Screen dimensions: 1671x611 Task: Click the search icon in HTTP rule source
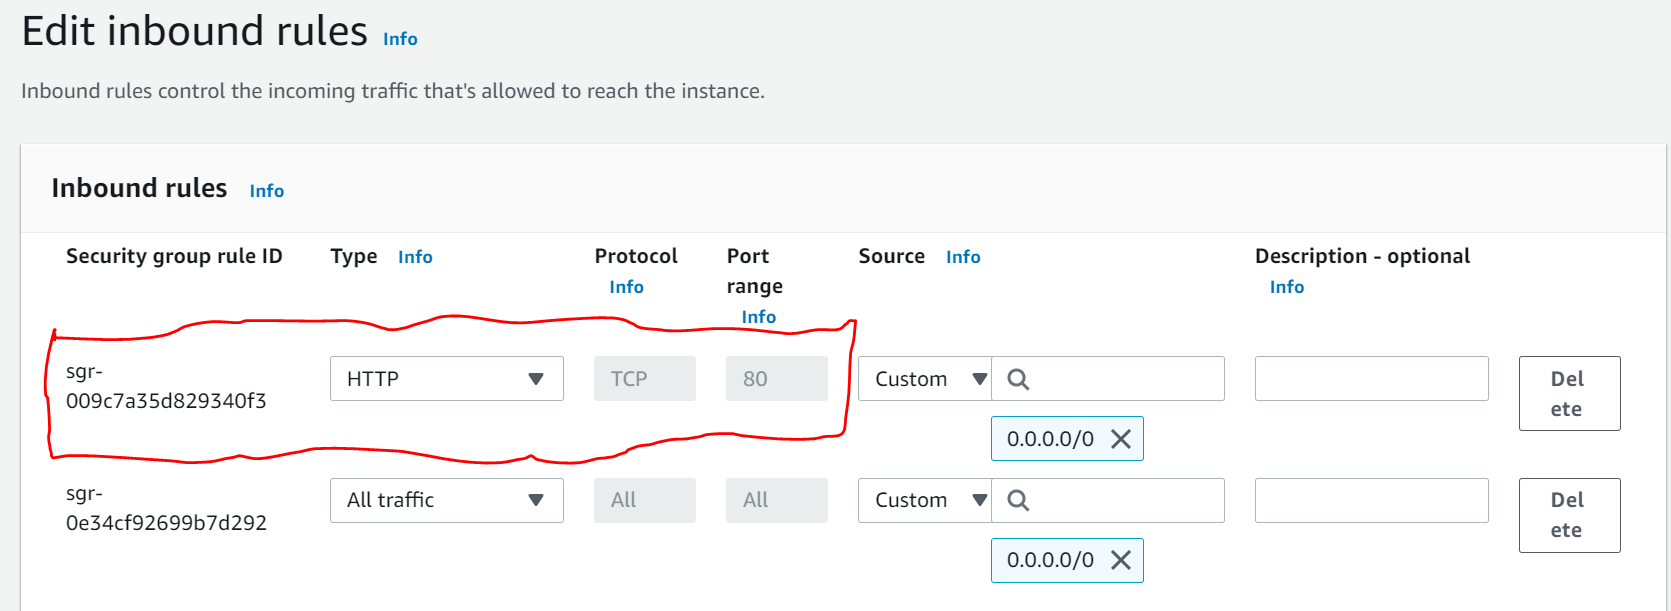[x=1018, y=379]
